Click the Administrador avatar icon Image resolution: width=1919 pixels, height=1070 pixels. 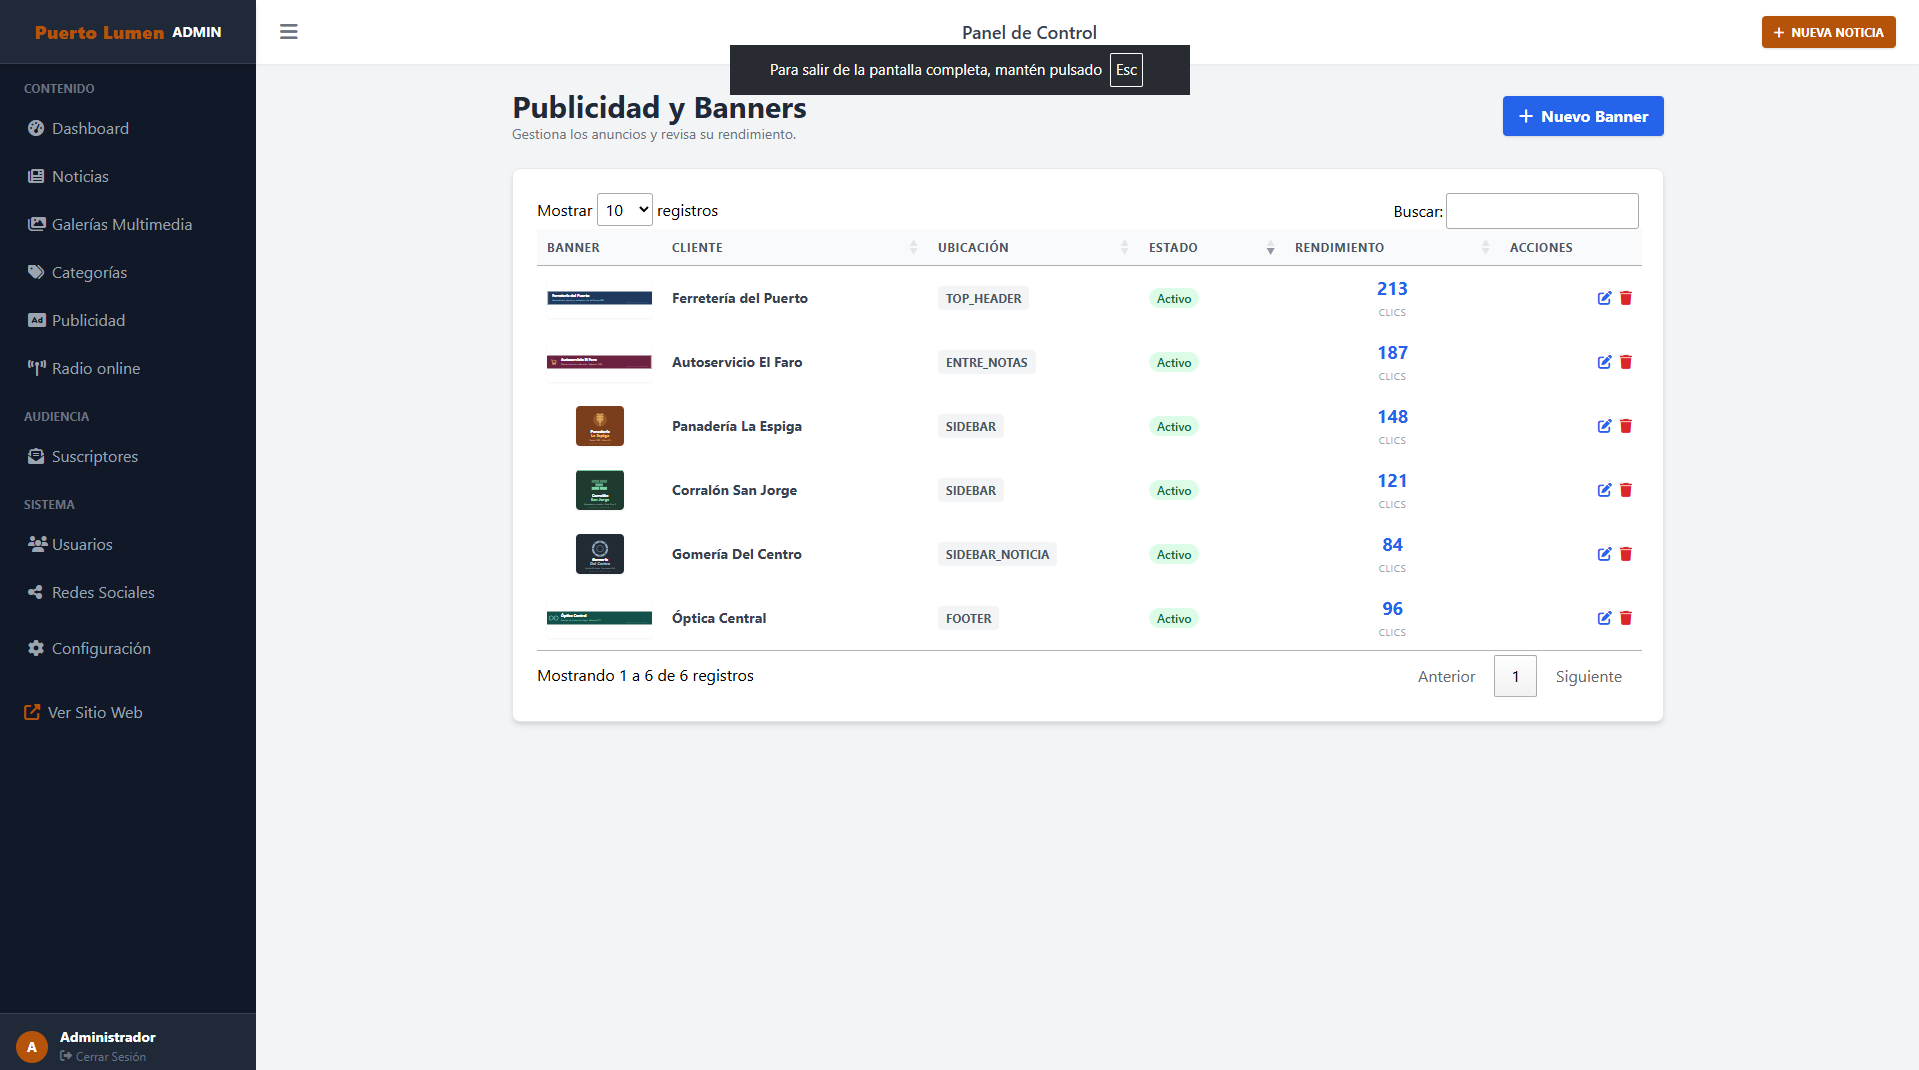click(x=32, y=1046)
